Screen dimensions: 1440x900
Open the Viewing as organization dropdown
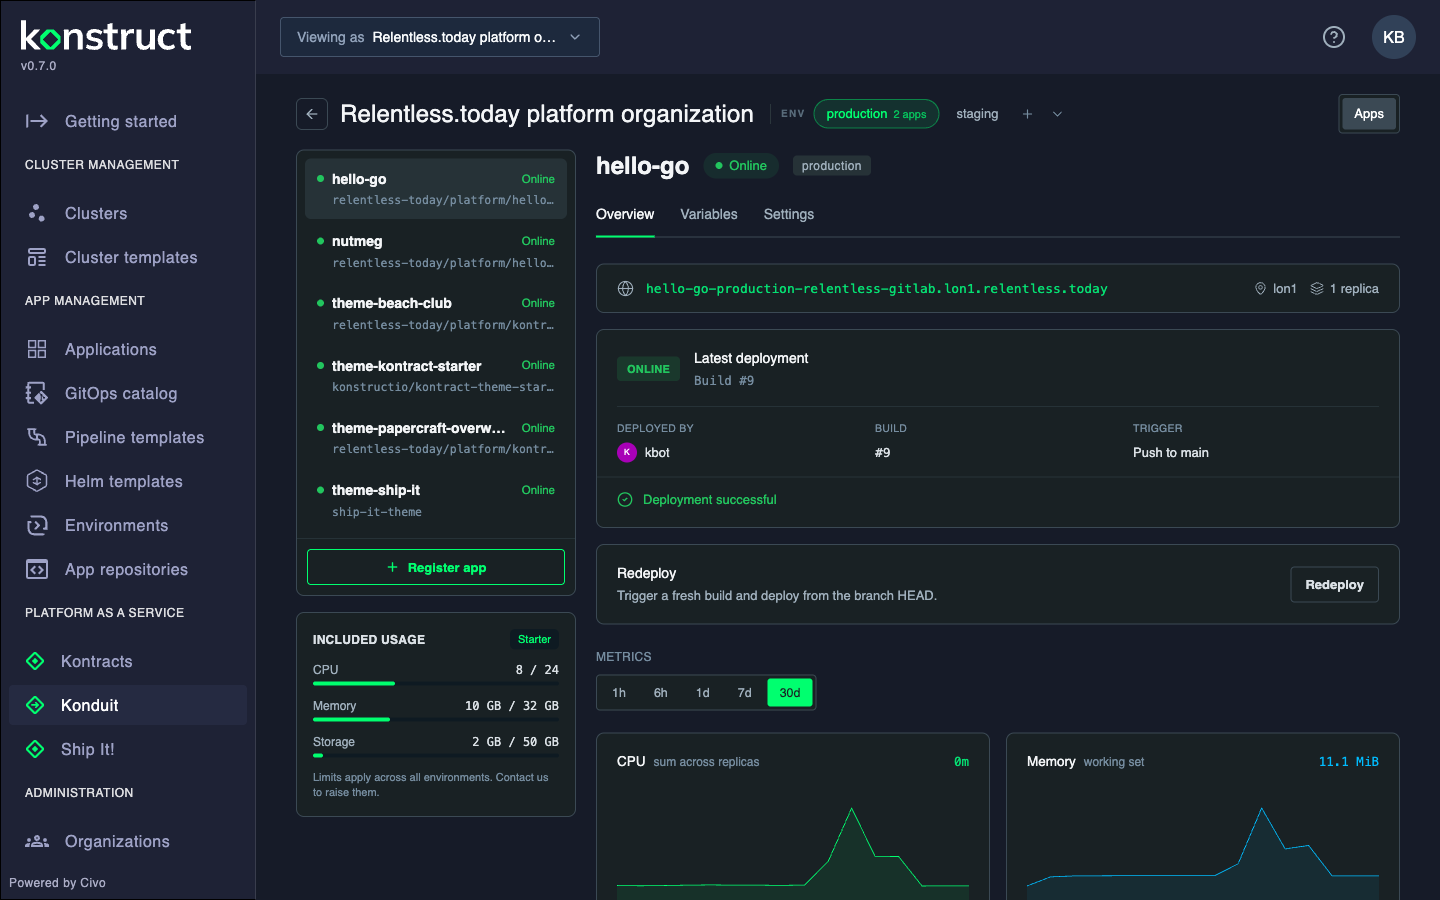tap(440, 37)
